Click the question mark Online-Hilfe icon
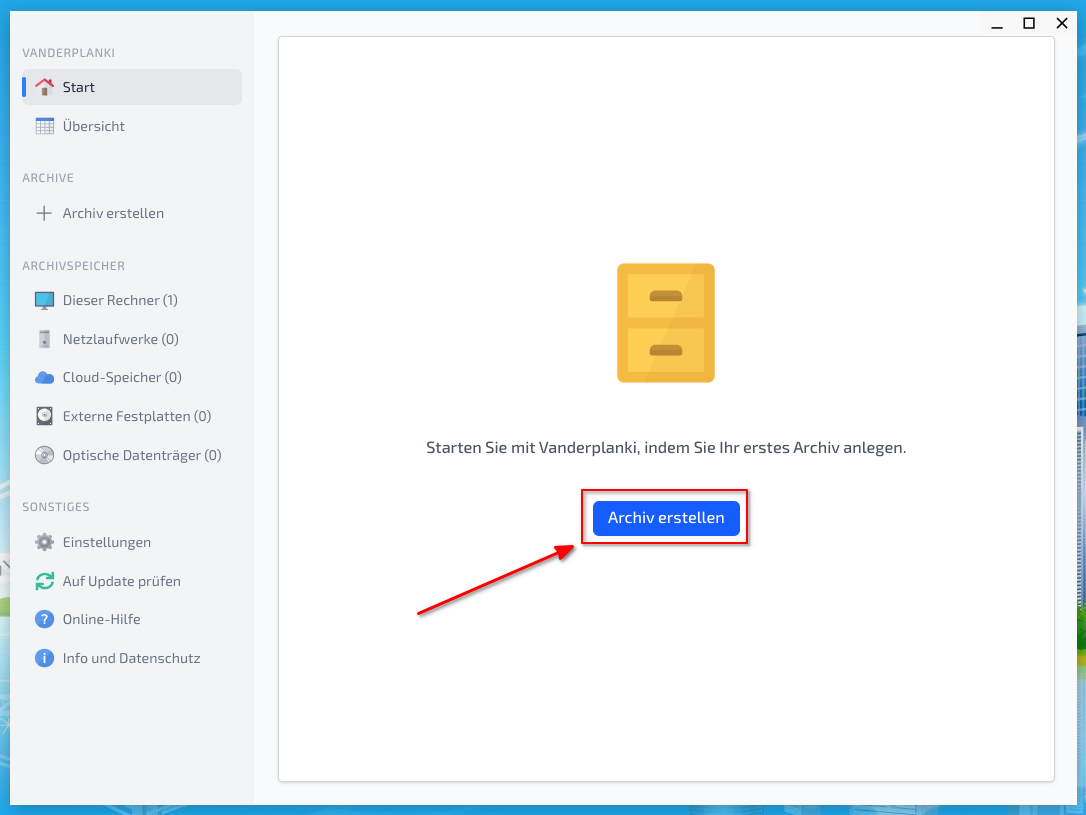The width and height of the screenshot is (1086, 815). [44, 619]
